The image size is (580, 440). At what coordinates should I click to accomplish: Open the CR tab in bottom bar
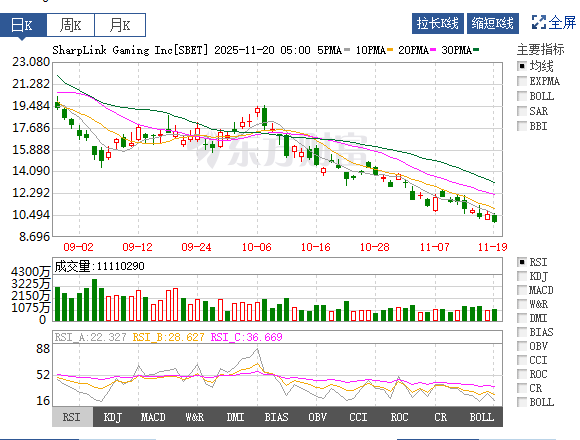tap(441, 417)
